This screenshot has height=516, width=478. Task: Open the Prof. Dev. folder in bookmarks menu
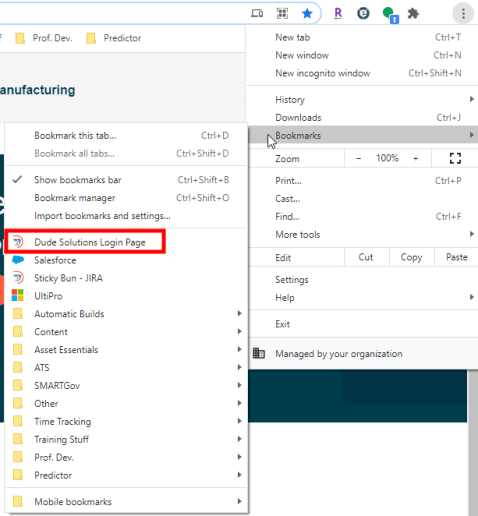(x=126, y=457)
